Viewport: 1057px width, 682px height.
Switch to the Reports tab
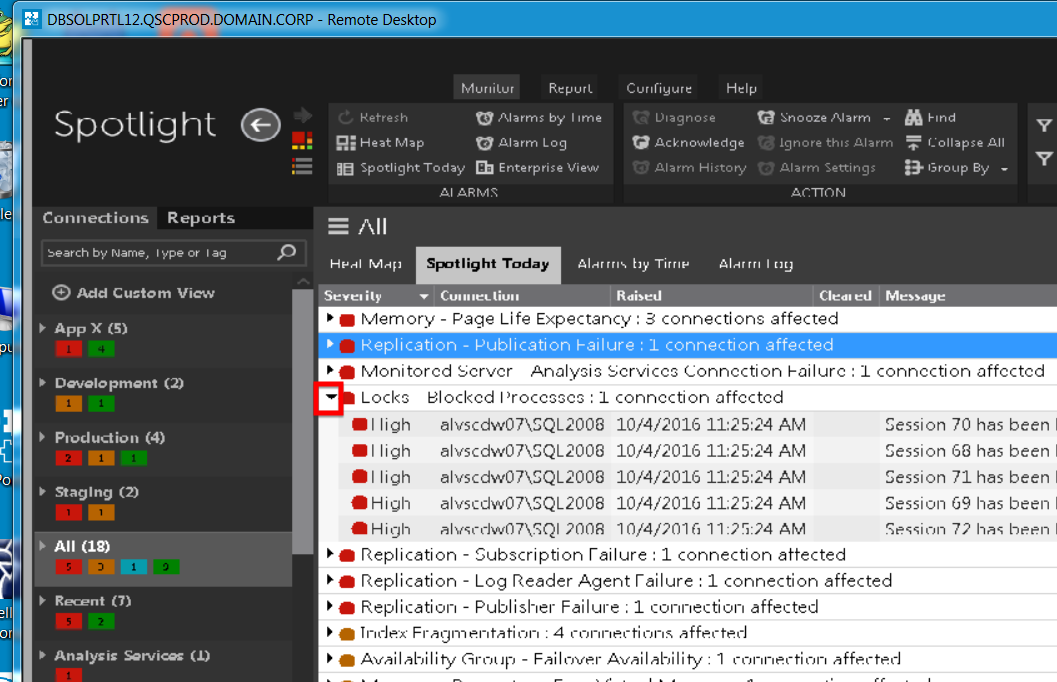tap(201, 218)
